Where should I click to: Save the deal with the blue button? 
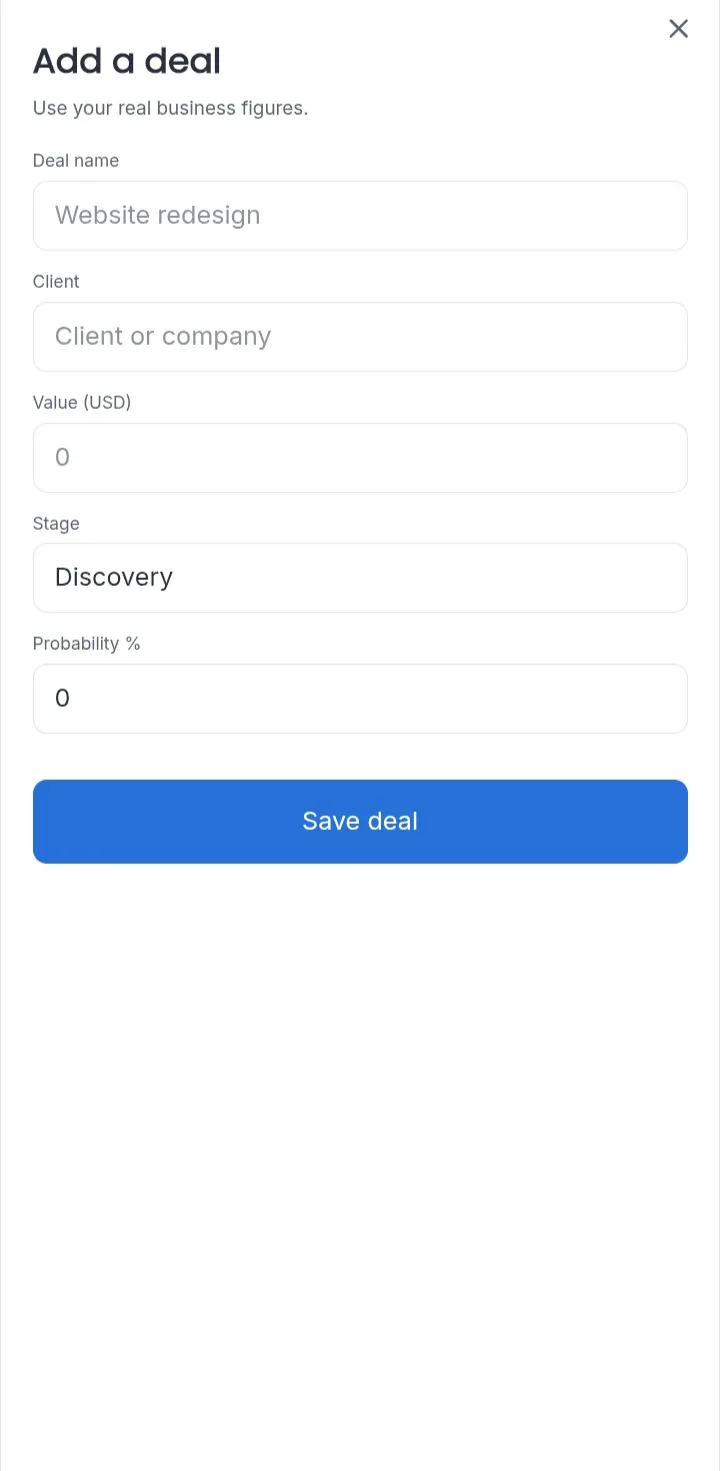click(x=360, y=821)
